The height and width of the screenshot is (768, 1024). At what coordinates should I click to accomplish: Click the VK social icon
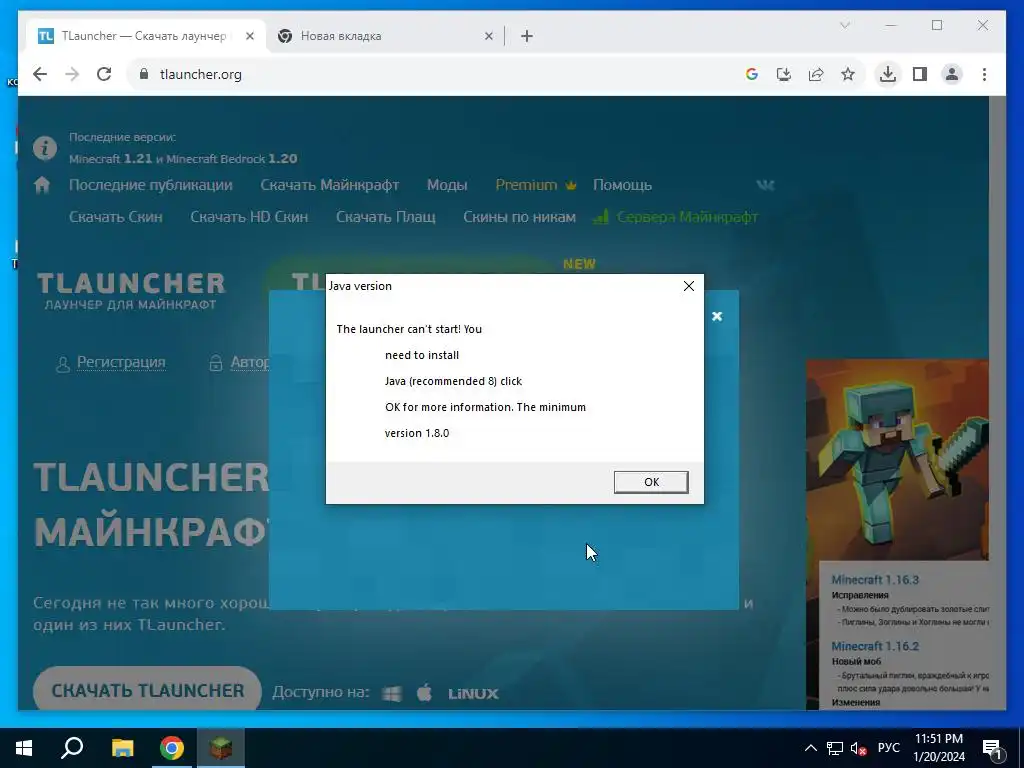click(765, 185)
